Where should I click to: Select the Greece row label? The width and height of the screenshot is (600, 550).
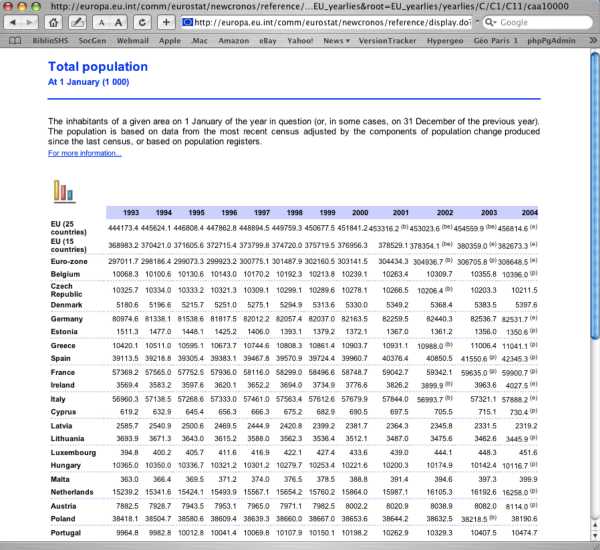tap(63, 346)
